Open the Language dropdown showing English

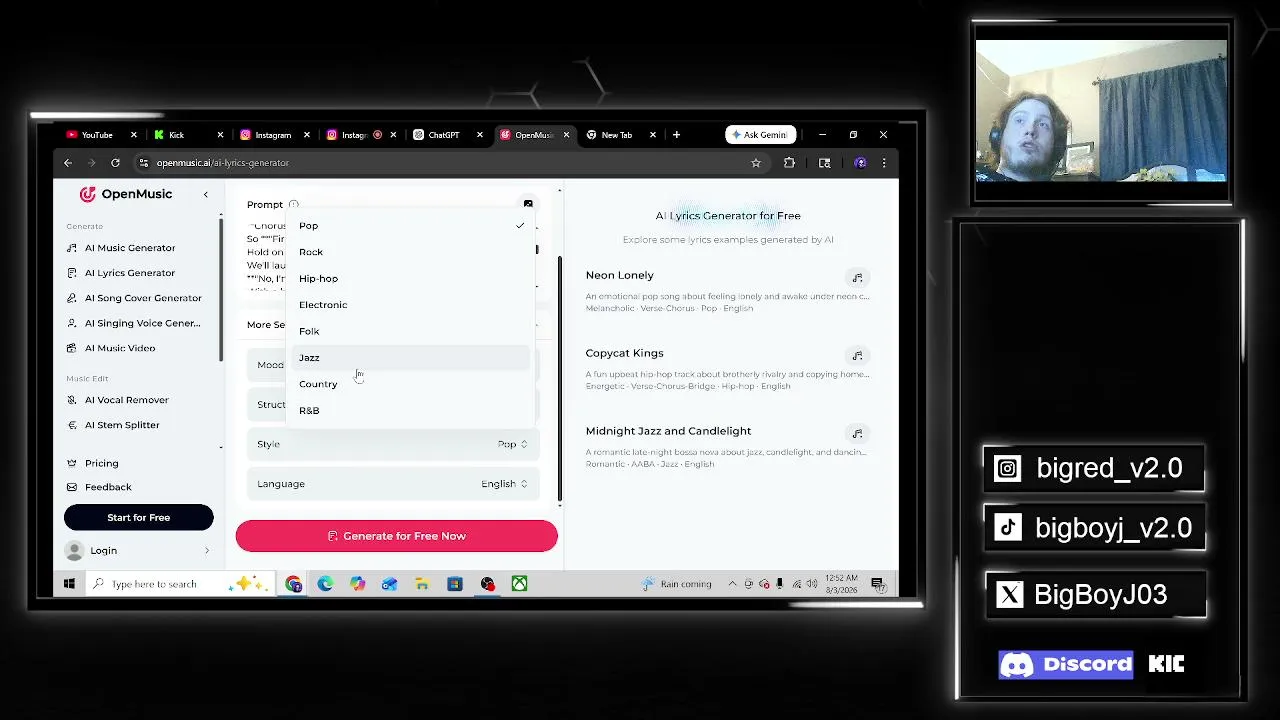click(394, 484)
